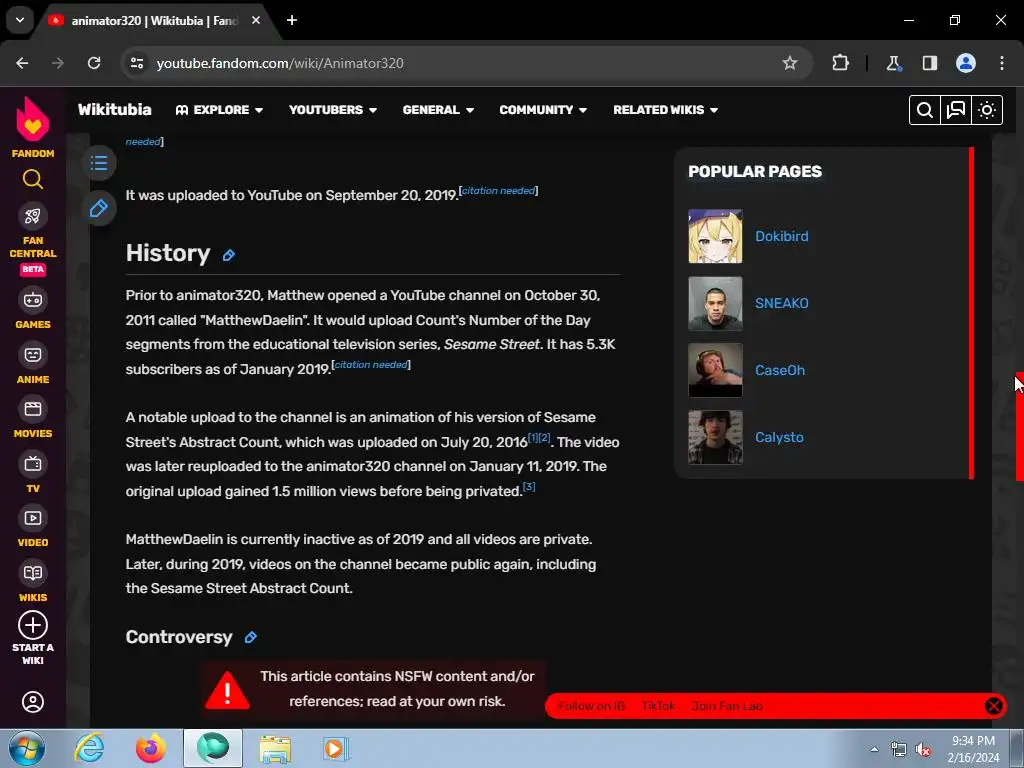The height and width of the screenshot is (768, 1024).
Task: Open the Video play icon in sidebar
Action: pyautogui.click(x=33, y=519)
